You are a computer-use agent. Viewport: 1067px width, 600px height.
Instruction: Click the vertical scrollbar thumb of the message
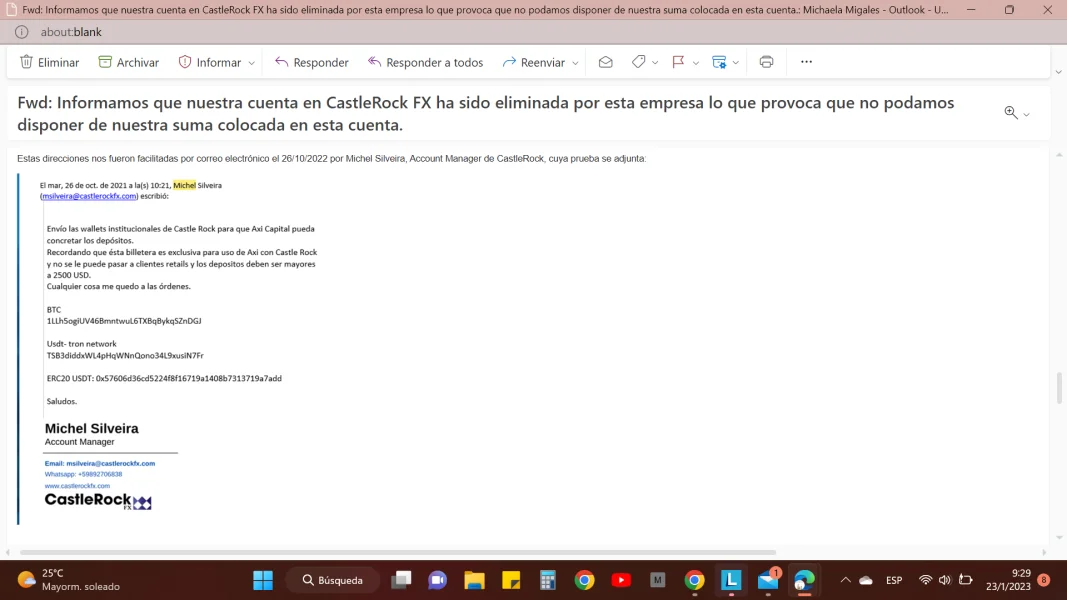pyautogui.click(x=1059, y=388)
